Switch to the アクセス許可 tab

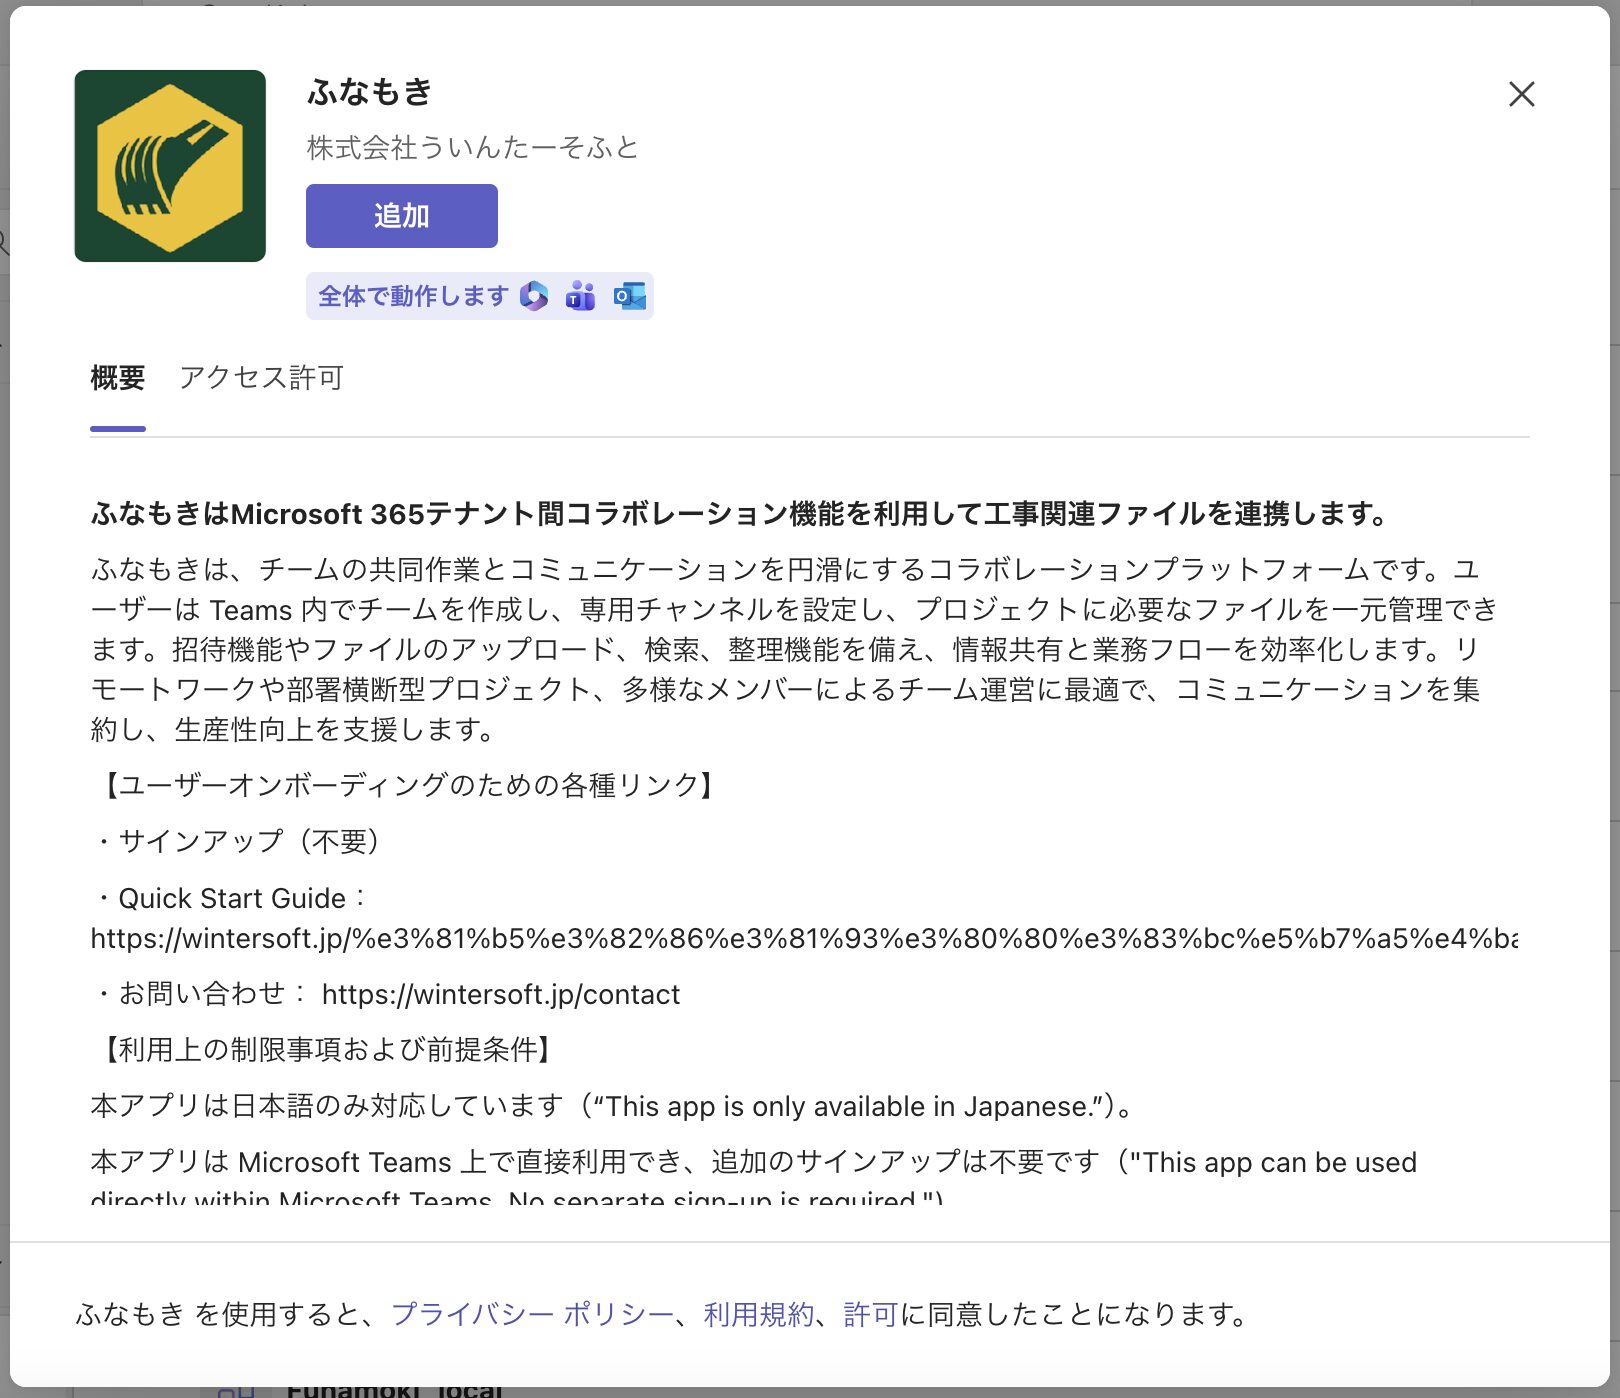[x=261, y=378]
